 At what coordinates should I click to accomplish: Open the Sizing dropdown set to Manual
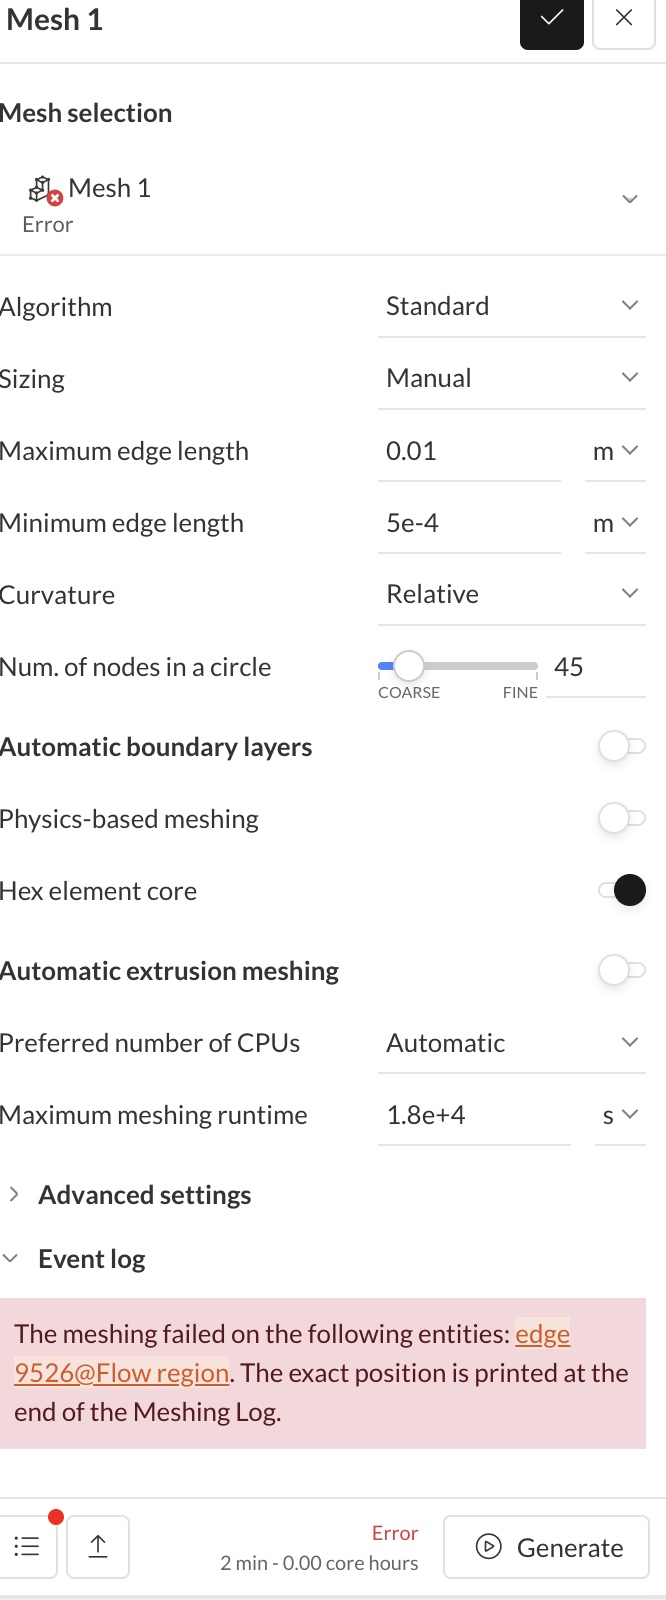pos(512,378)
